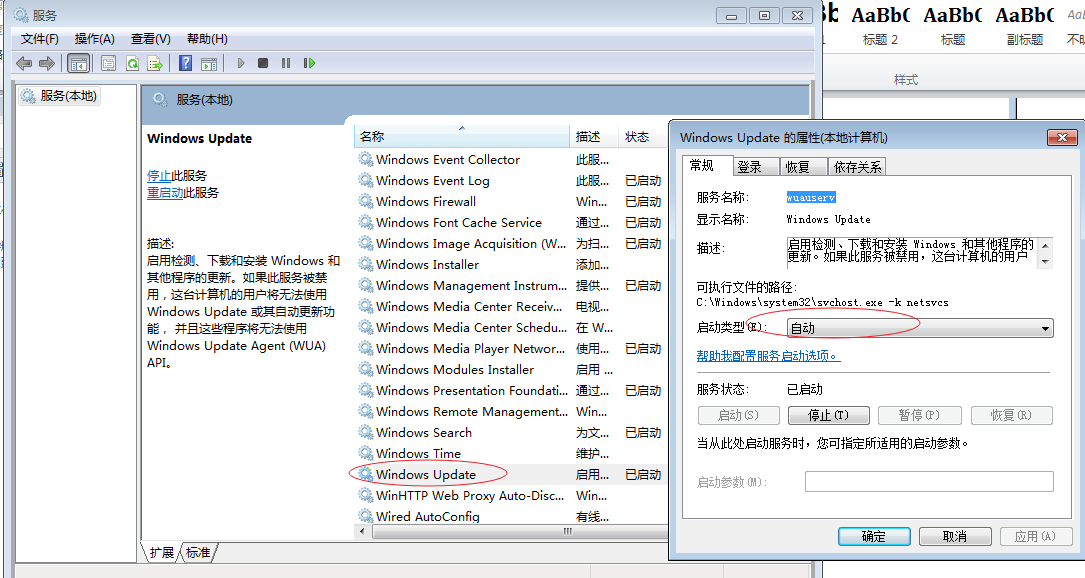Open the 操作(A) menu
This screenshot has width=1085, height=578.
tap(95, 39)
